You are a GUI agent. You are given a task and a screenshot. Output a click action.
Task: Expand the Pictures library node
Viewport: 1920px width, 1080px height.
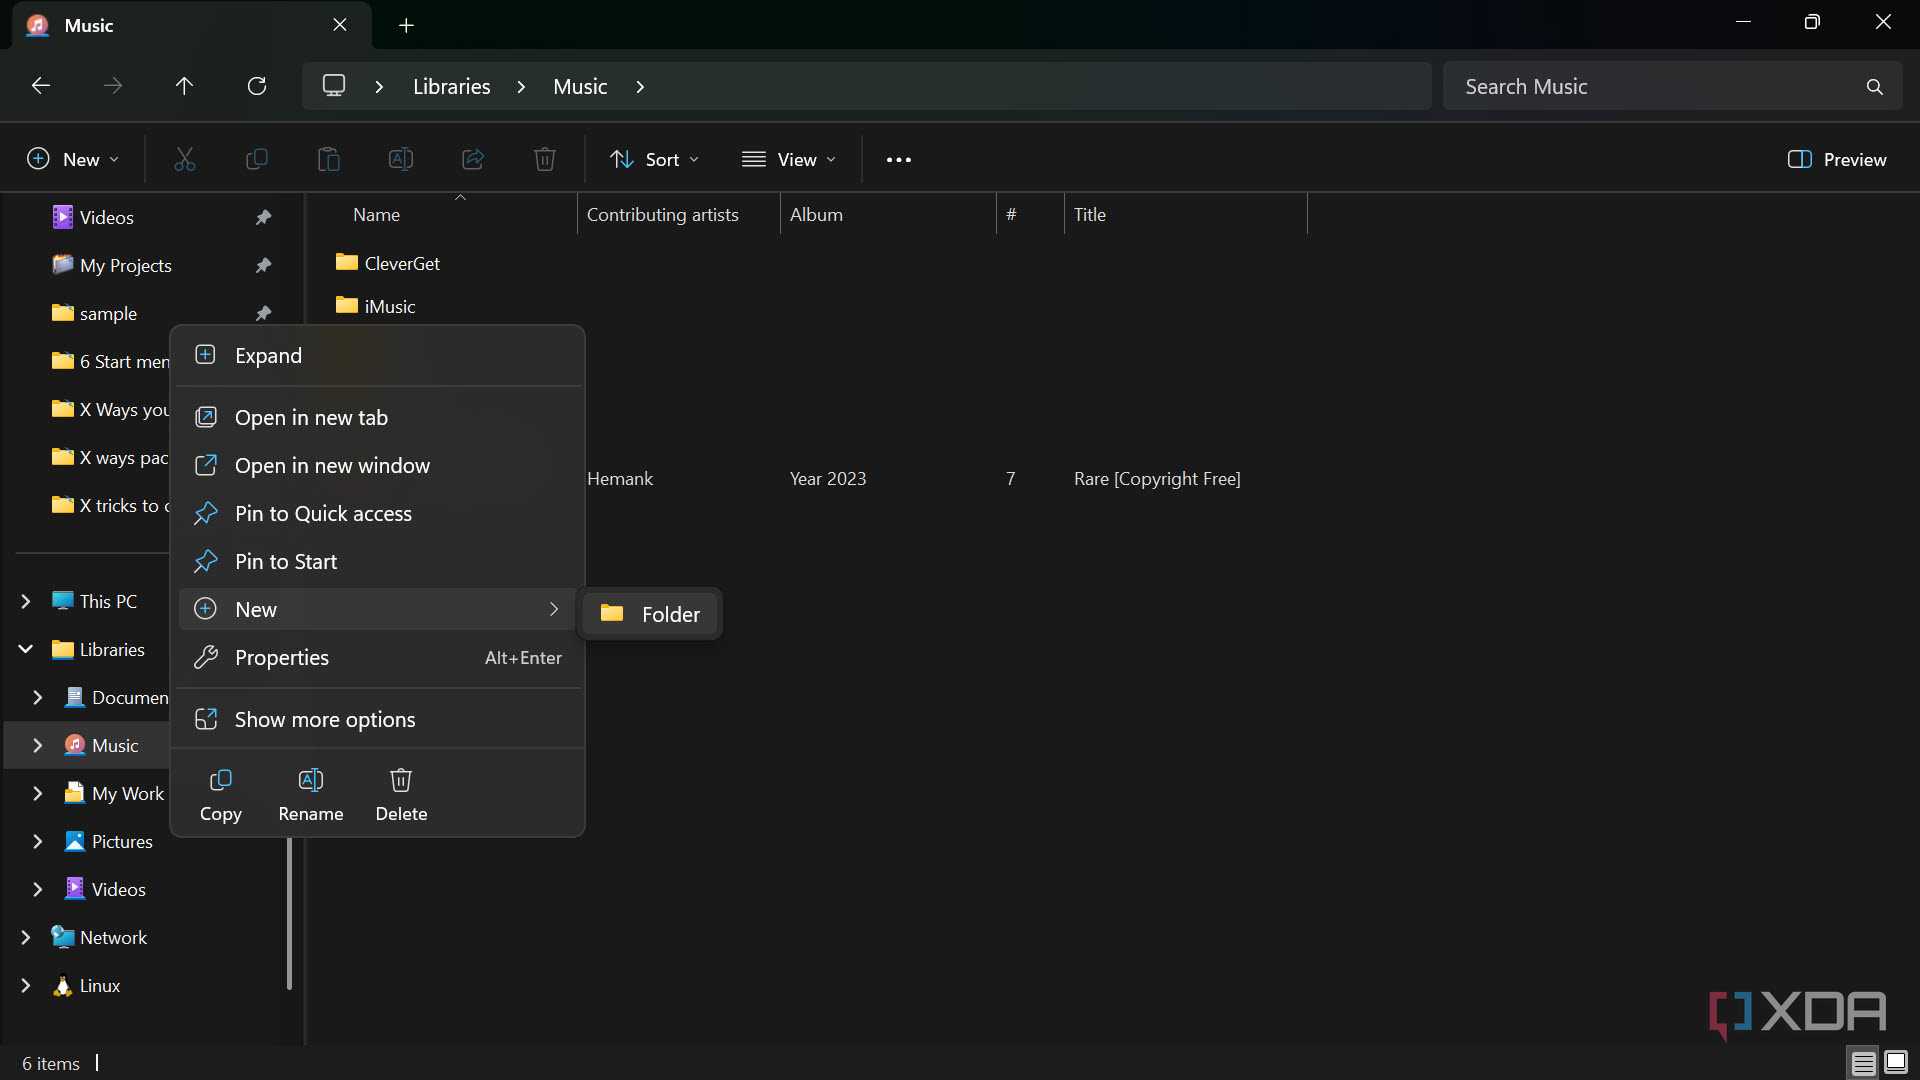(x=38, y=841)
